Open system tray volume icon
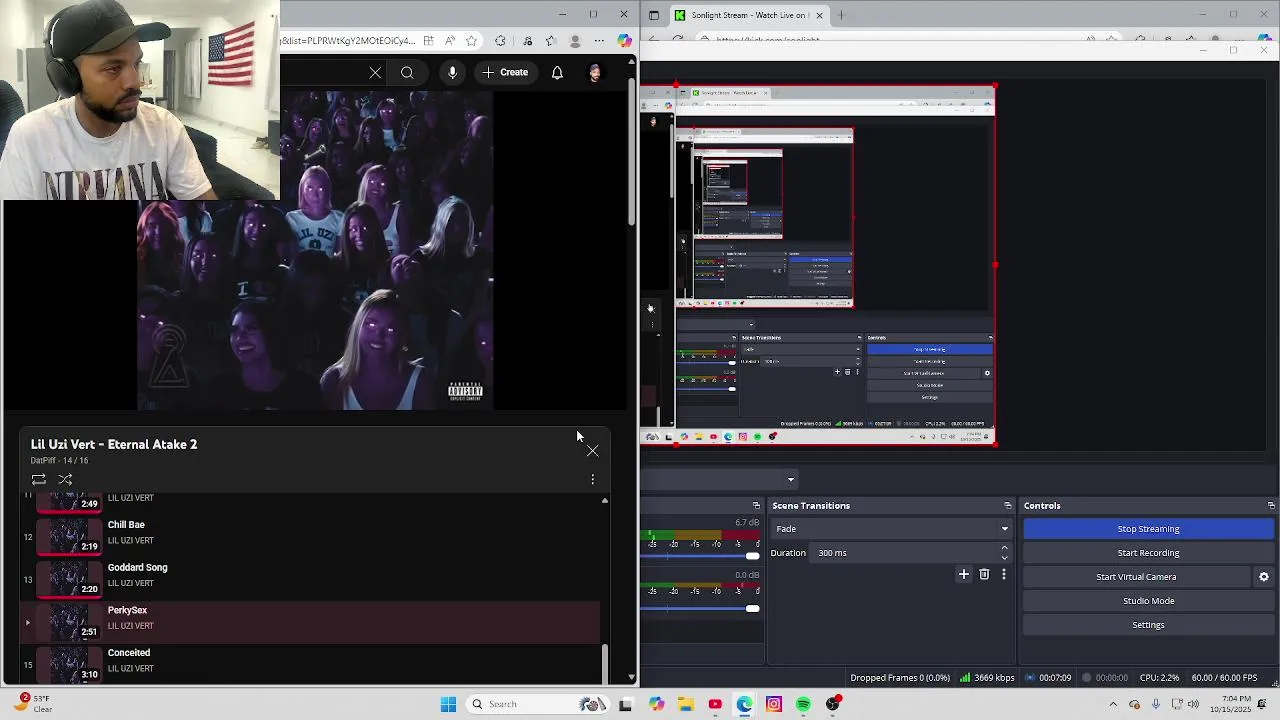This screenshot has height=720, width=1280. (1192, 704)
